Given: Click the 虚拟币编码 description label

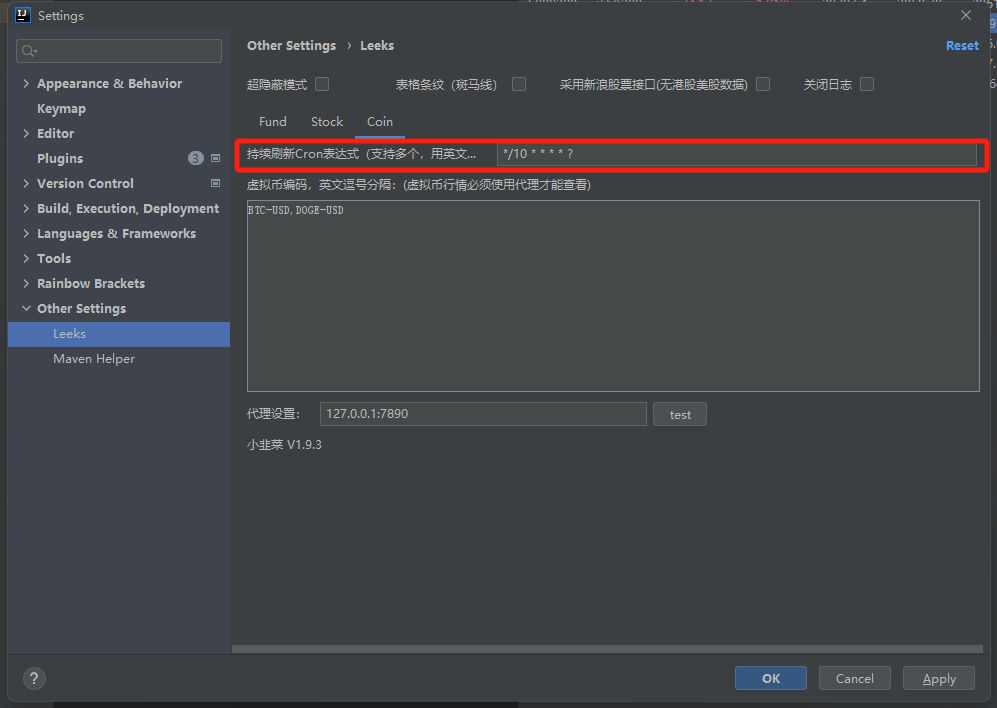Looking at the screenshot, I should (419, 185).
